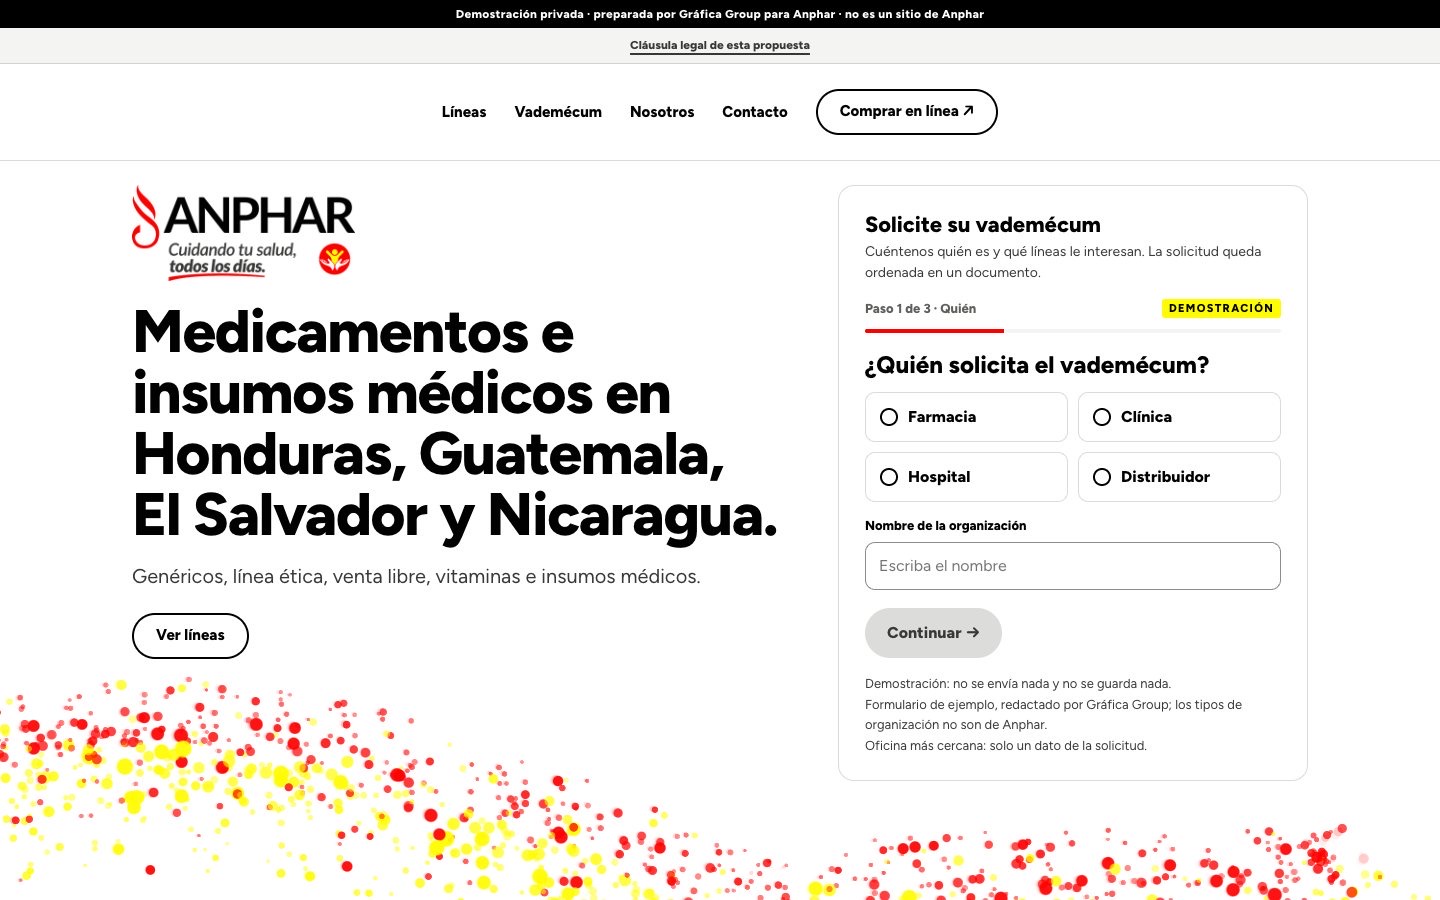Click the '¿Quién solicita el vademécum?' question
The width and height of the screenshot is (1440, 900).
point(1037,366)
